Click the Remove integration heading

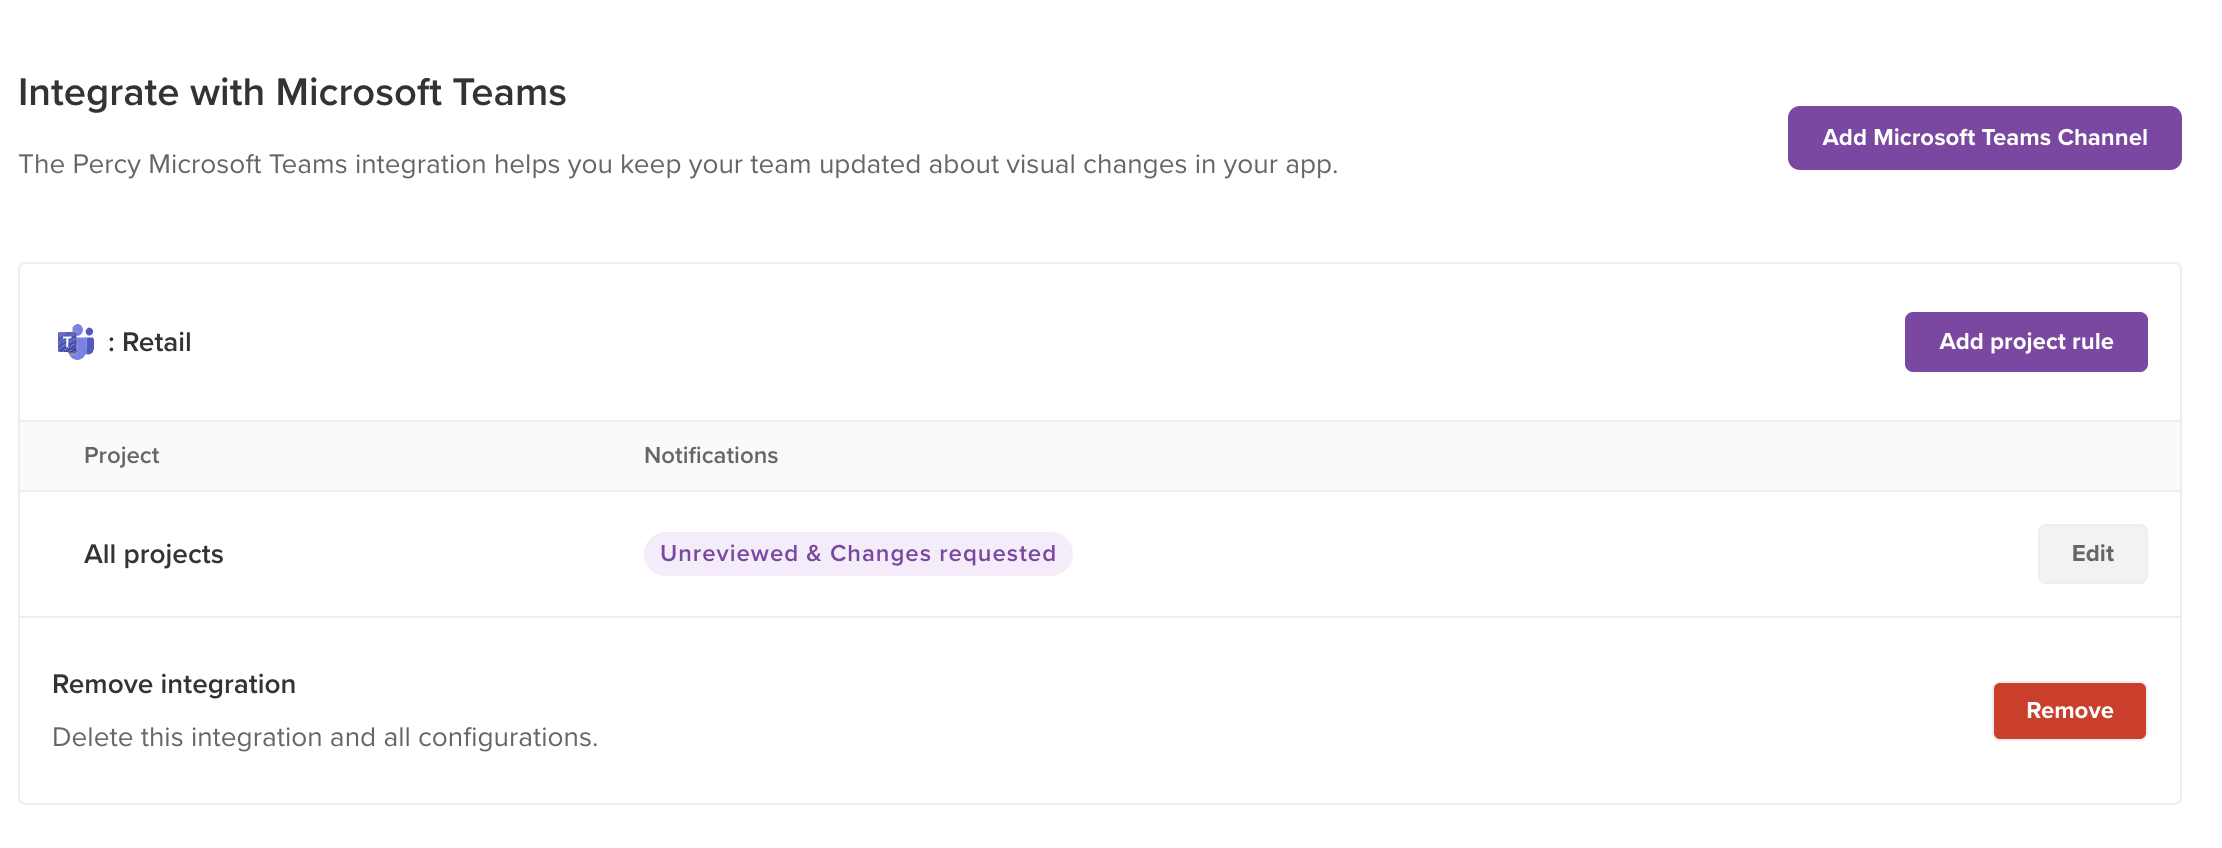coord(174,684)
